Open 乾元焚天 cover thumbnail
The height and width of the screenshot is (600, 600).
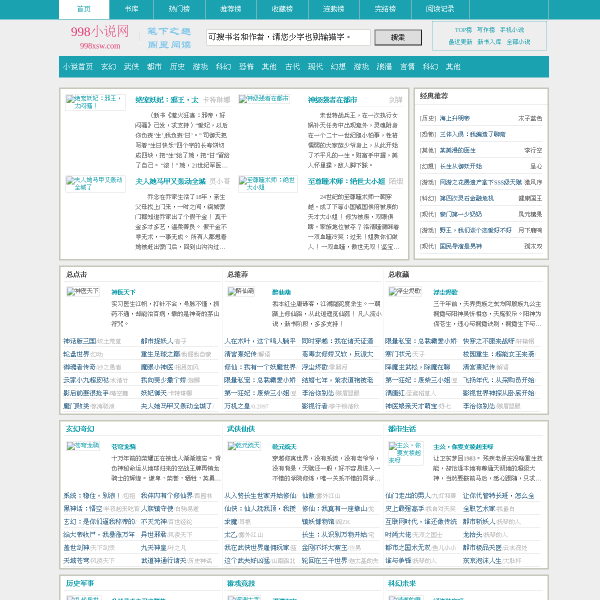pos(244,446)
